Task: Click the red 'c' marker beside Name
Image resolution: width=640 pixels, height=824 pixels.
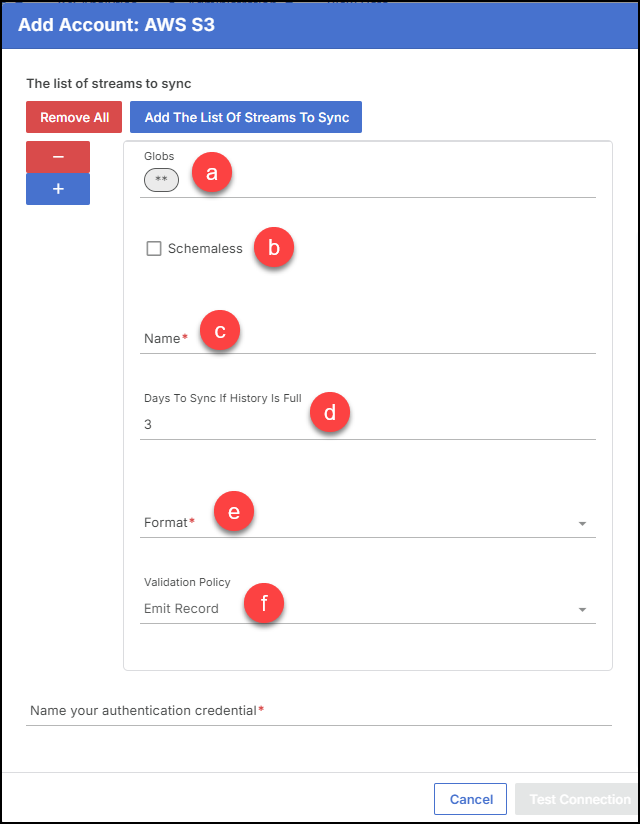Action: (x=220, y=331)
